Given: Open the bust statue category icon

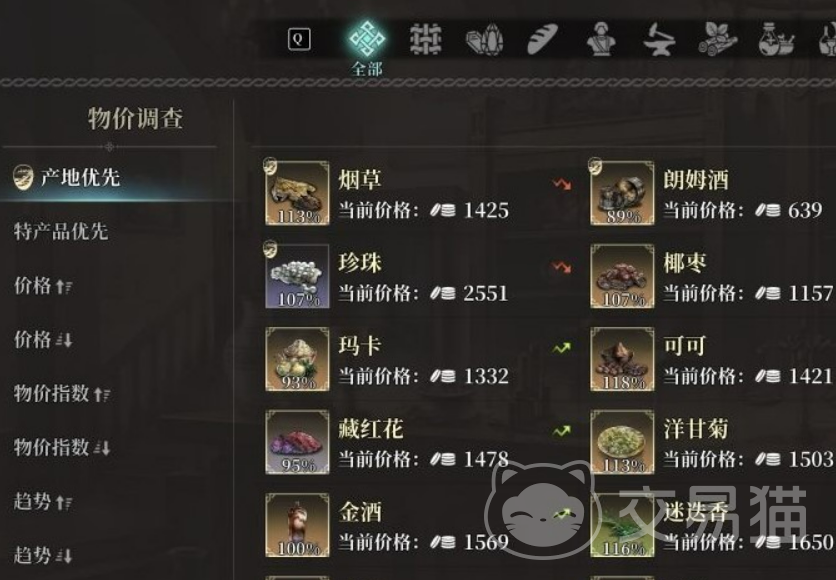Looking at the screenshot, I should tap(601, 39).
